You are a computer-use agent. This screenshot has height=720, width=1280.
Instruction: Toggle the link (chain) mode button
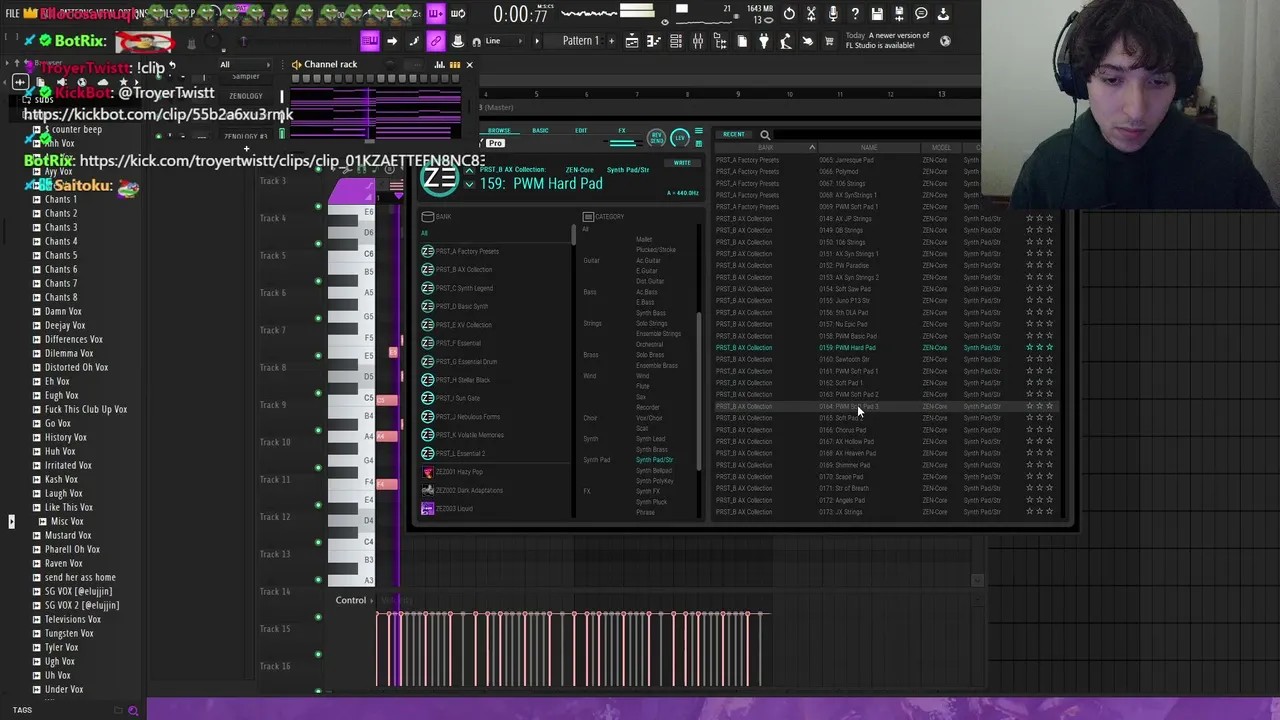coord(435,41)
